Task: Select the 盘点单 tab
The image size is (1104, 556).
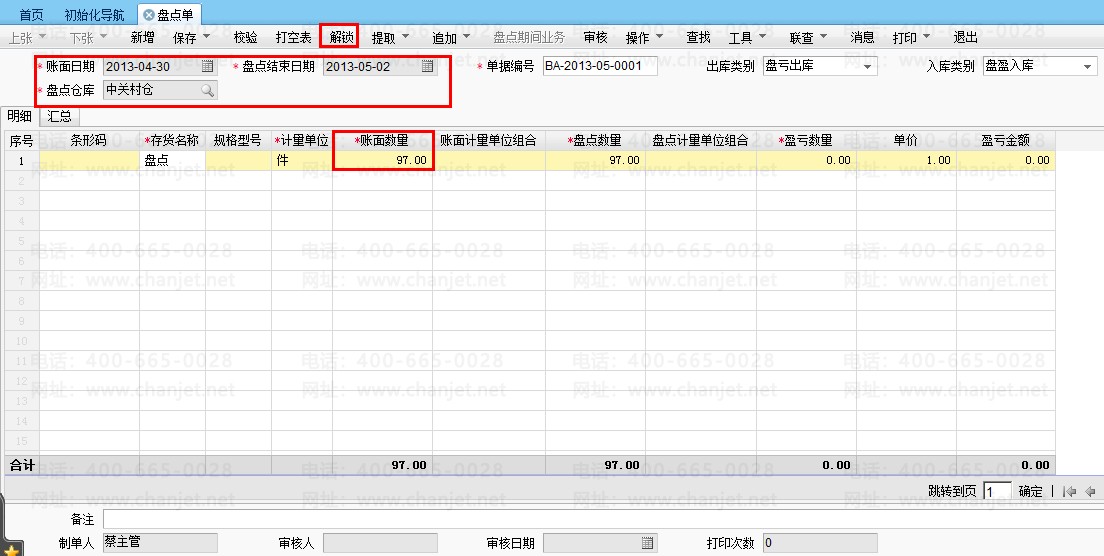Action: [x=170, y=14]
